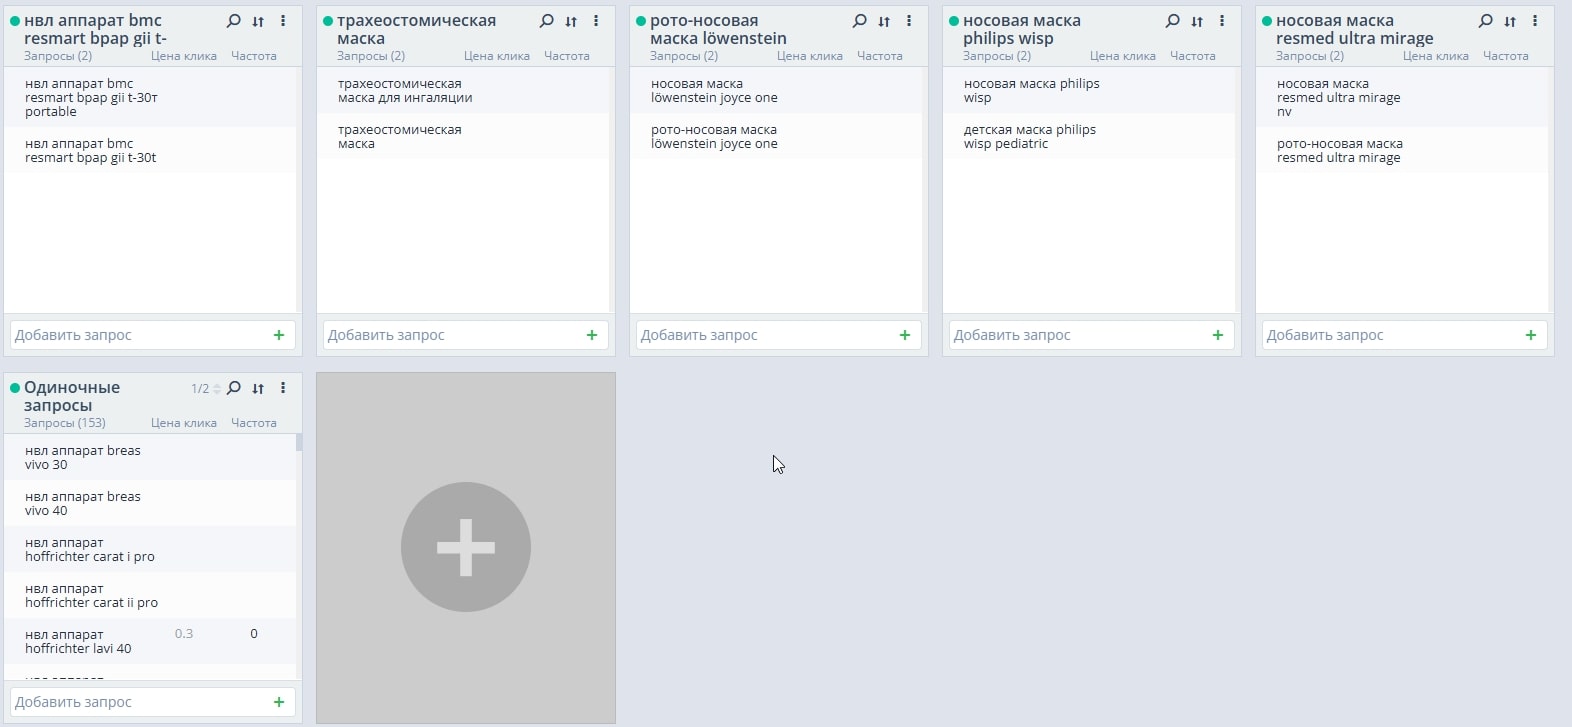
Task: Open three-dot menu of нвл аппарат bmc group
Action: pyautogui.click(x=283, y=21)
